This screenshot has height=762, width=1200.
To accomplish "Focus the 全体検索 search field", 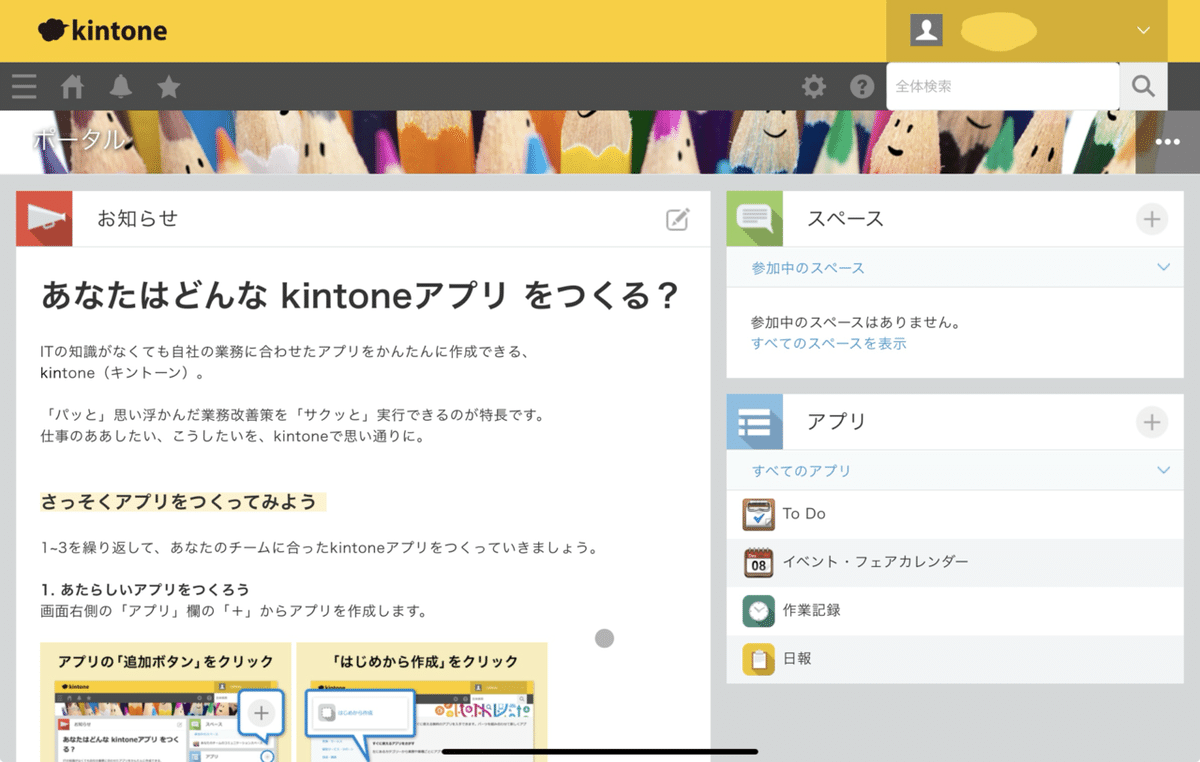I will point(1003,86).
